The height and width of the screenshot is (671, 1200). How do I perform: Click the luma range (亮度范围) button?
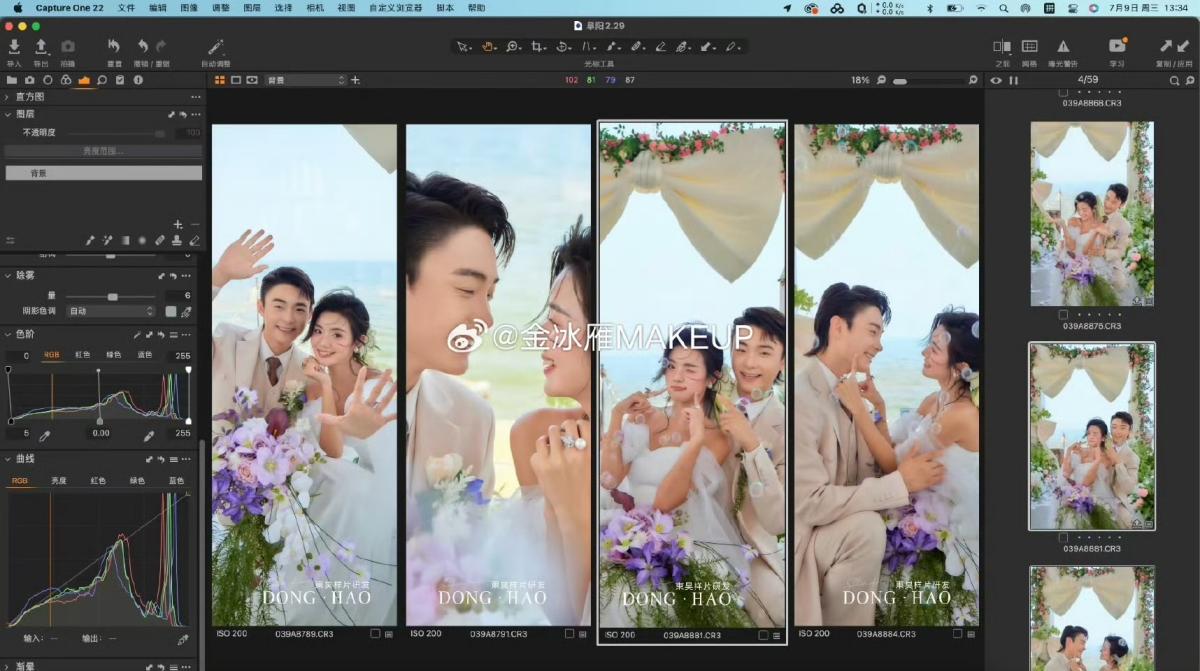pyautogui.click(x=103, y=151)
